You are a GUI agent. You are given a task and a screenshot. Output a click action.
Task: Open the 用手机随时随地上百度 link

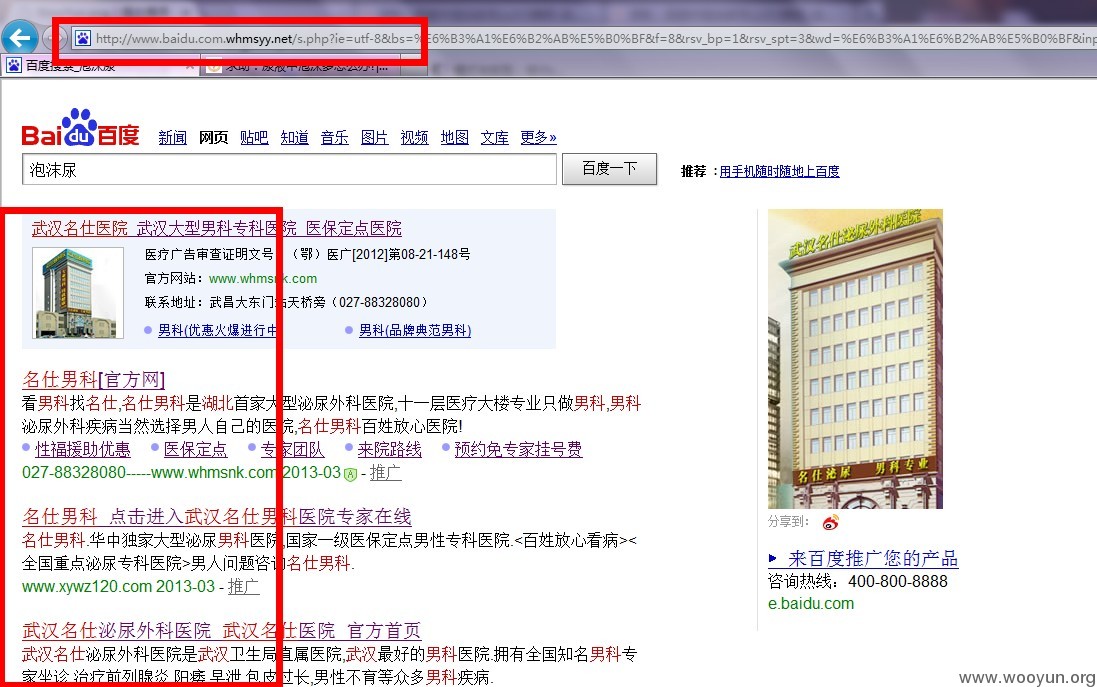coord(779,171)
